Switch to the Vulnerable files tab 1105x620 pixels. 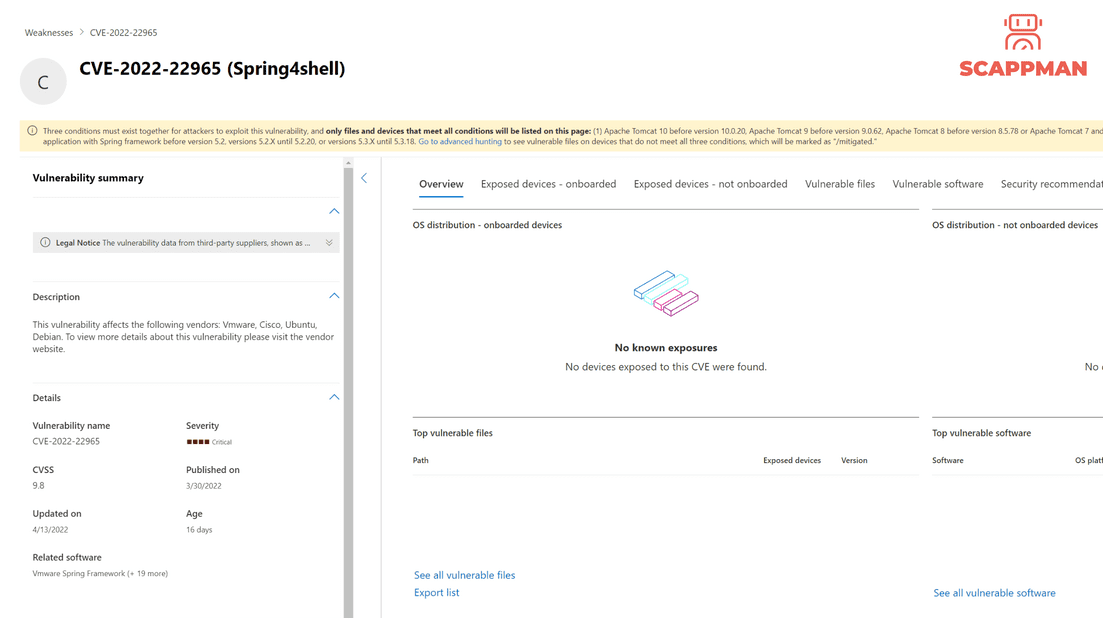pyautogui.click(x=840, y=184)
